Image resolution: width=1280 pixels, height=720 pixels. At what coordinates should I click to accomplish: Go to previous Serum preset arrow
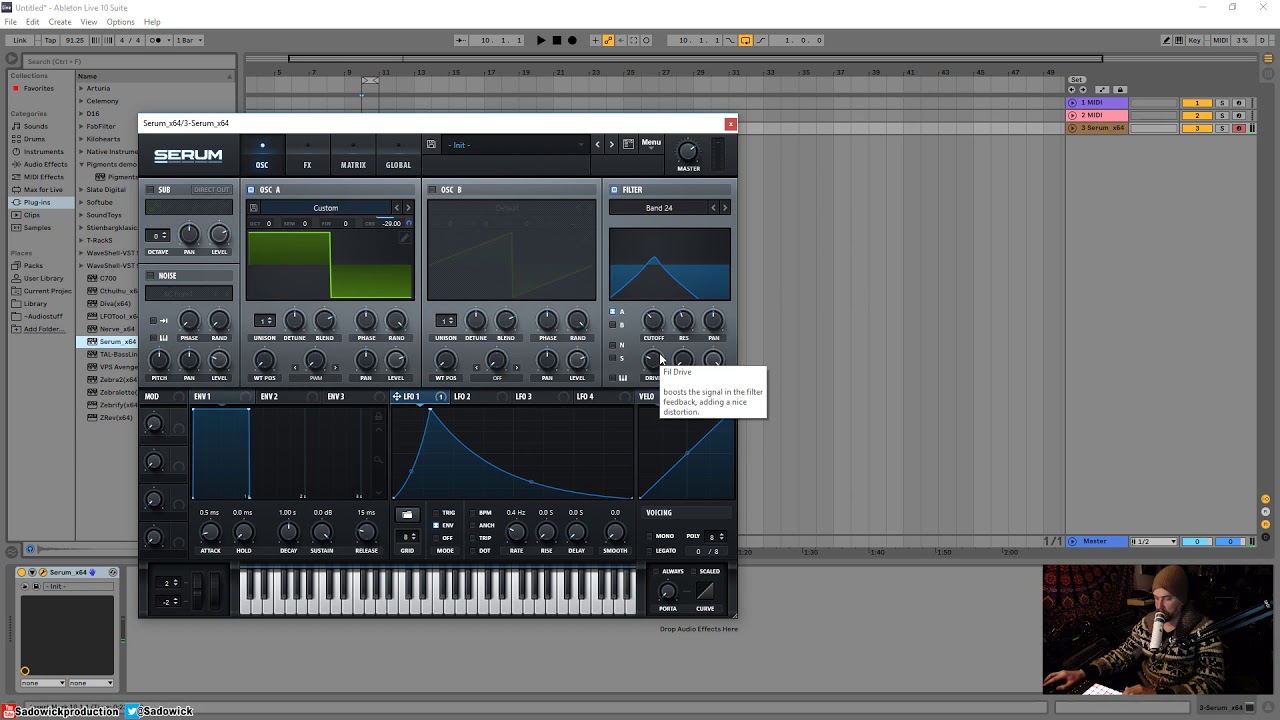tap(598, 144)
